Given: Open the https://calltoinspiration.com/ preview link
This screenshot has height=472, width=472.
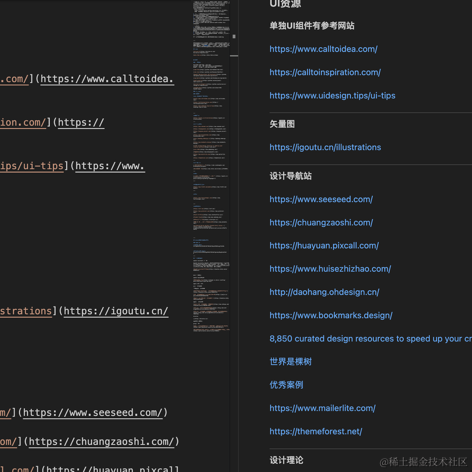Looking at the screenshot, I should click(325, 73).
